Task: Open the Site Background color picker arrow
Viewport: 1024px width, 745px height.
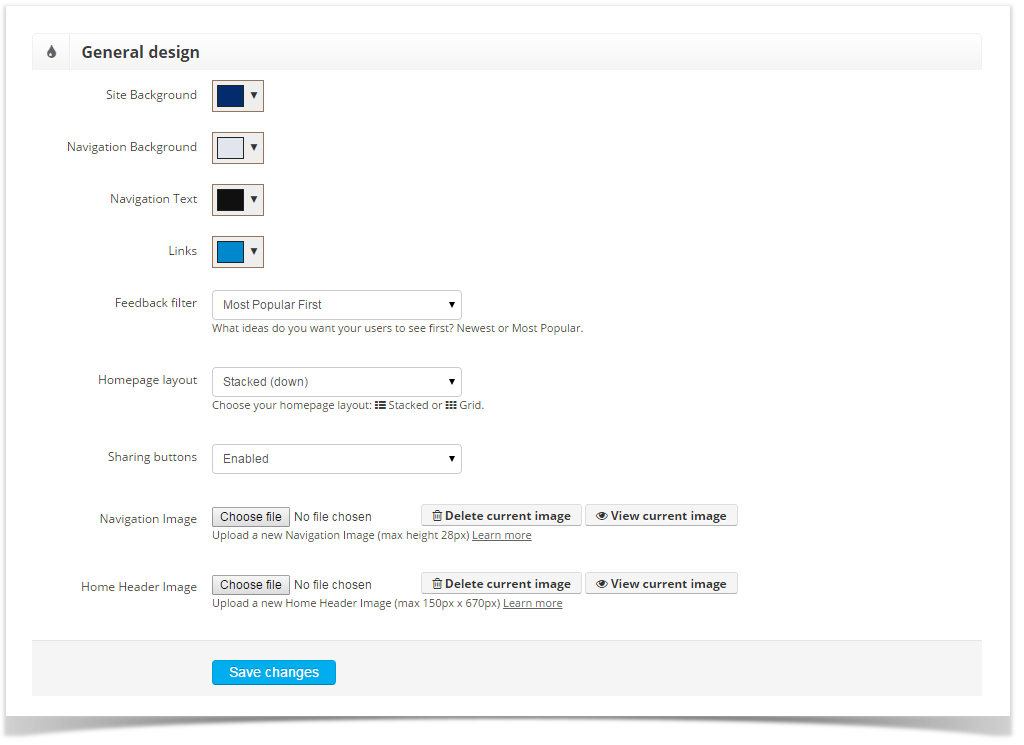Action: [254, 95]
